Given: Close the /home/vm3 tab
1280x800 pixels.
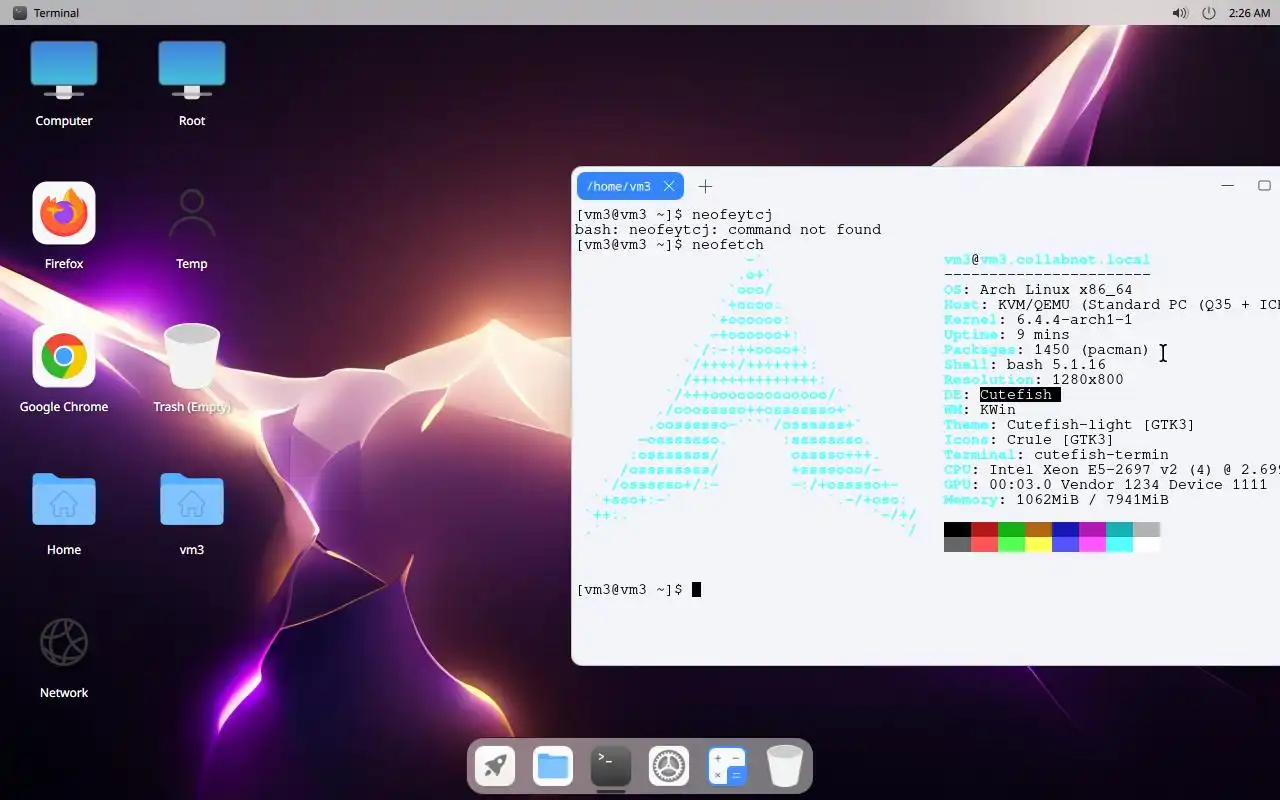Looking at the screenshot, I should click(x=669, y=186).
